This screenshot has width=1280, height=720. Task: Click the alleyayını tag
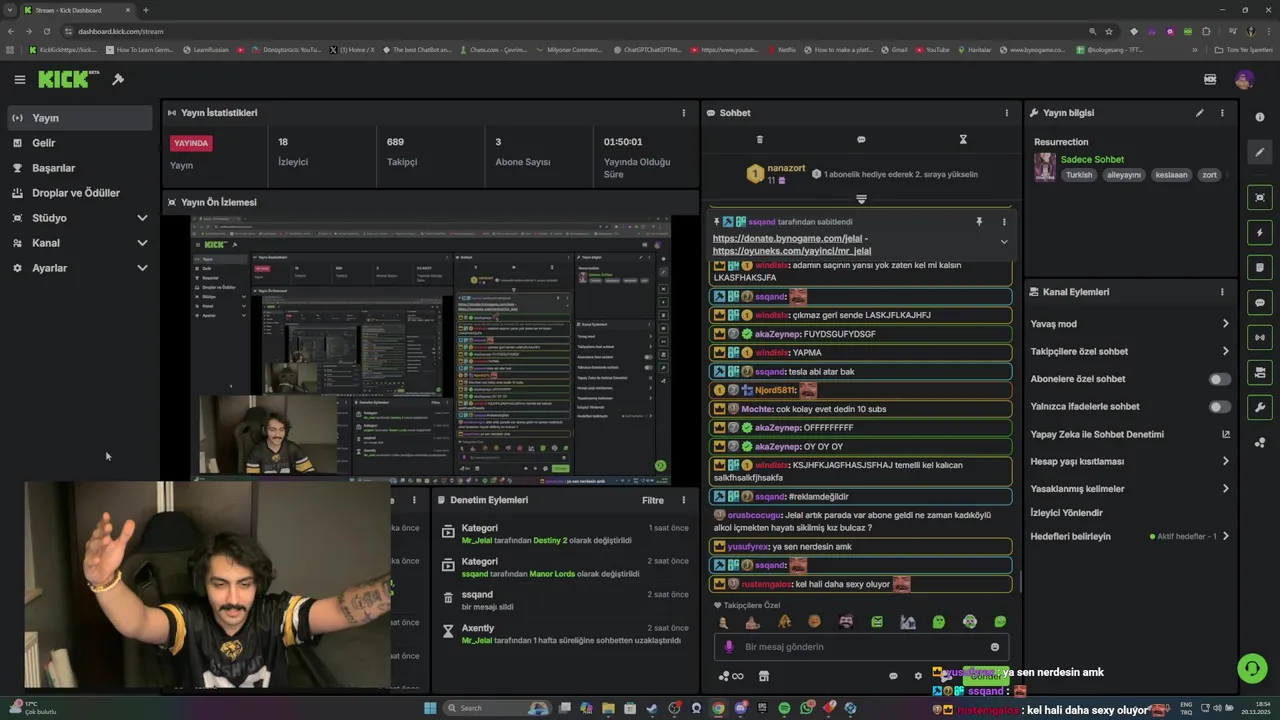point(1123,175)
